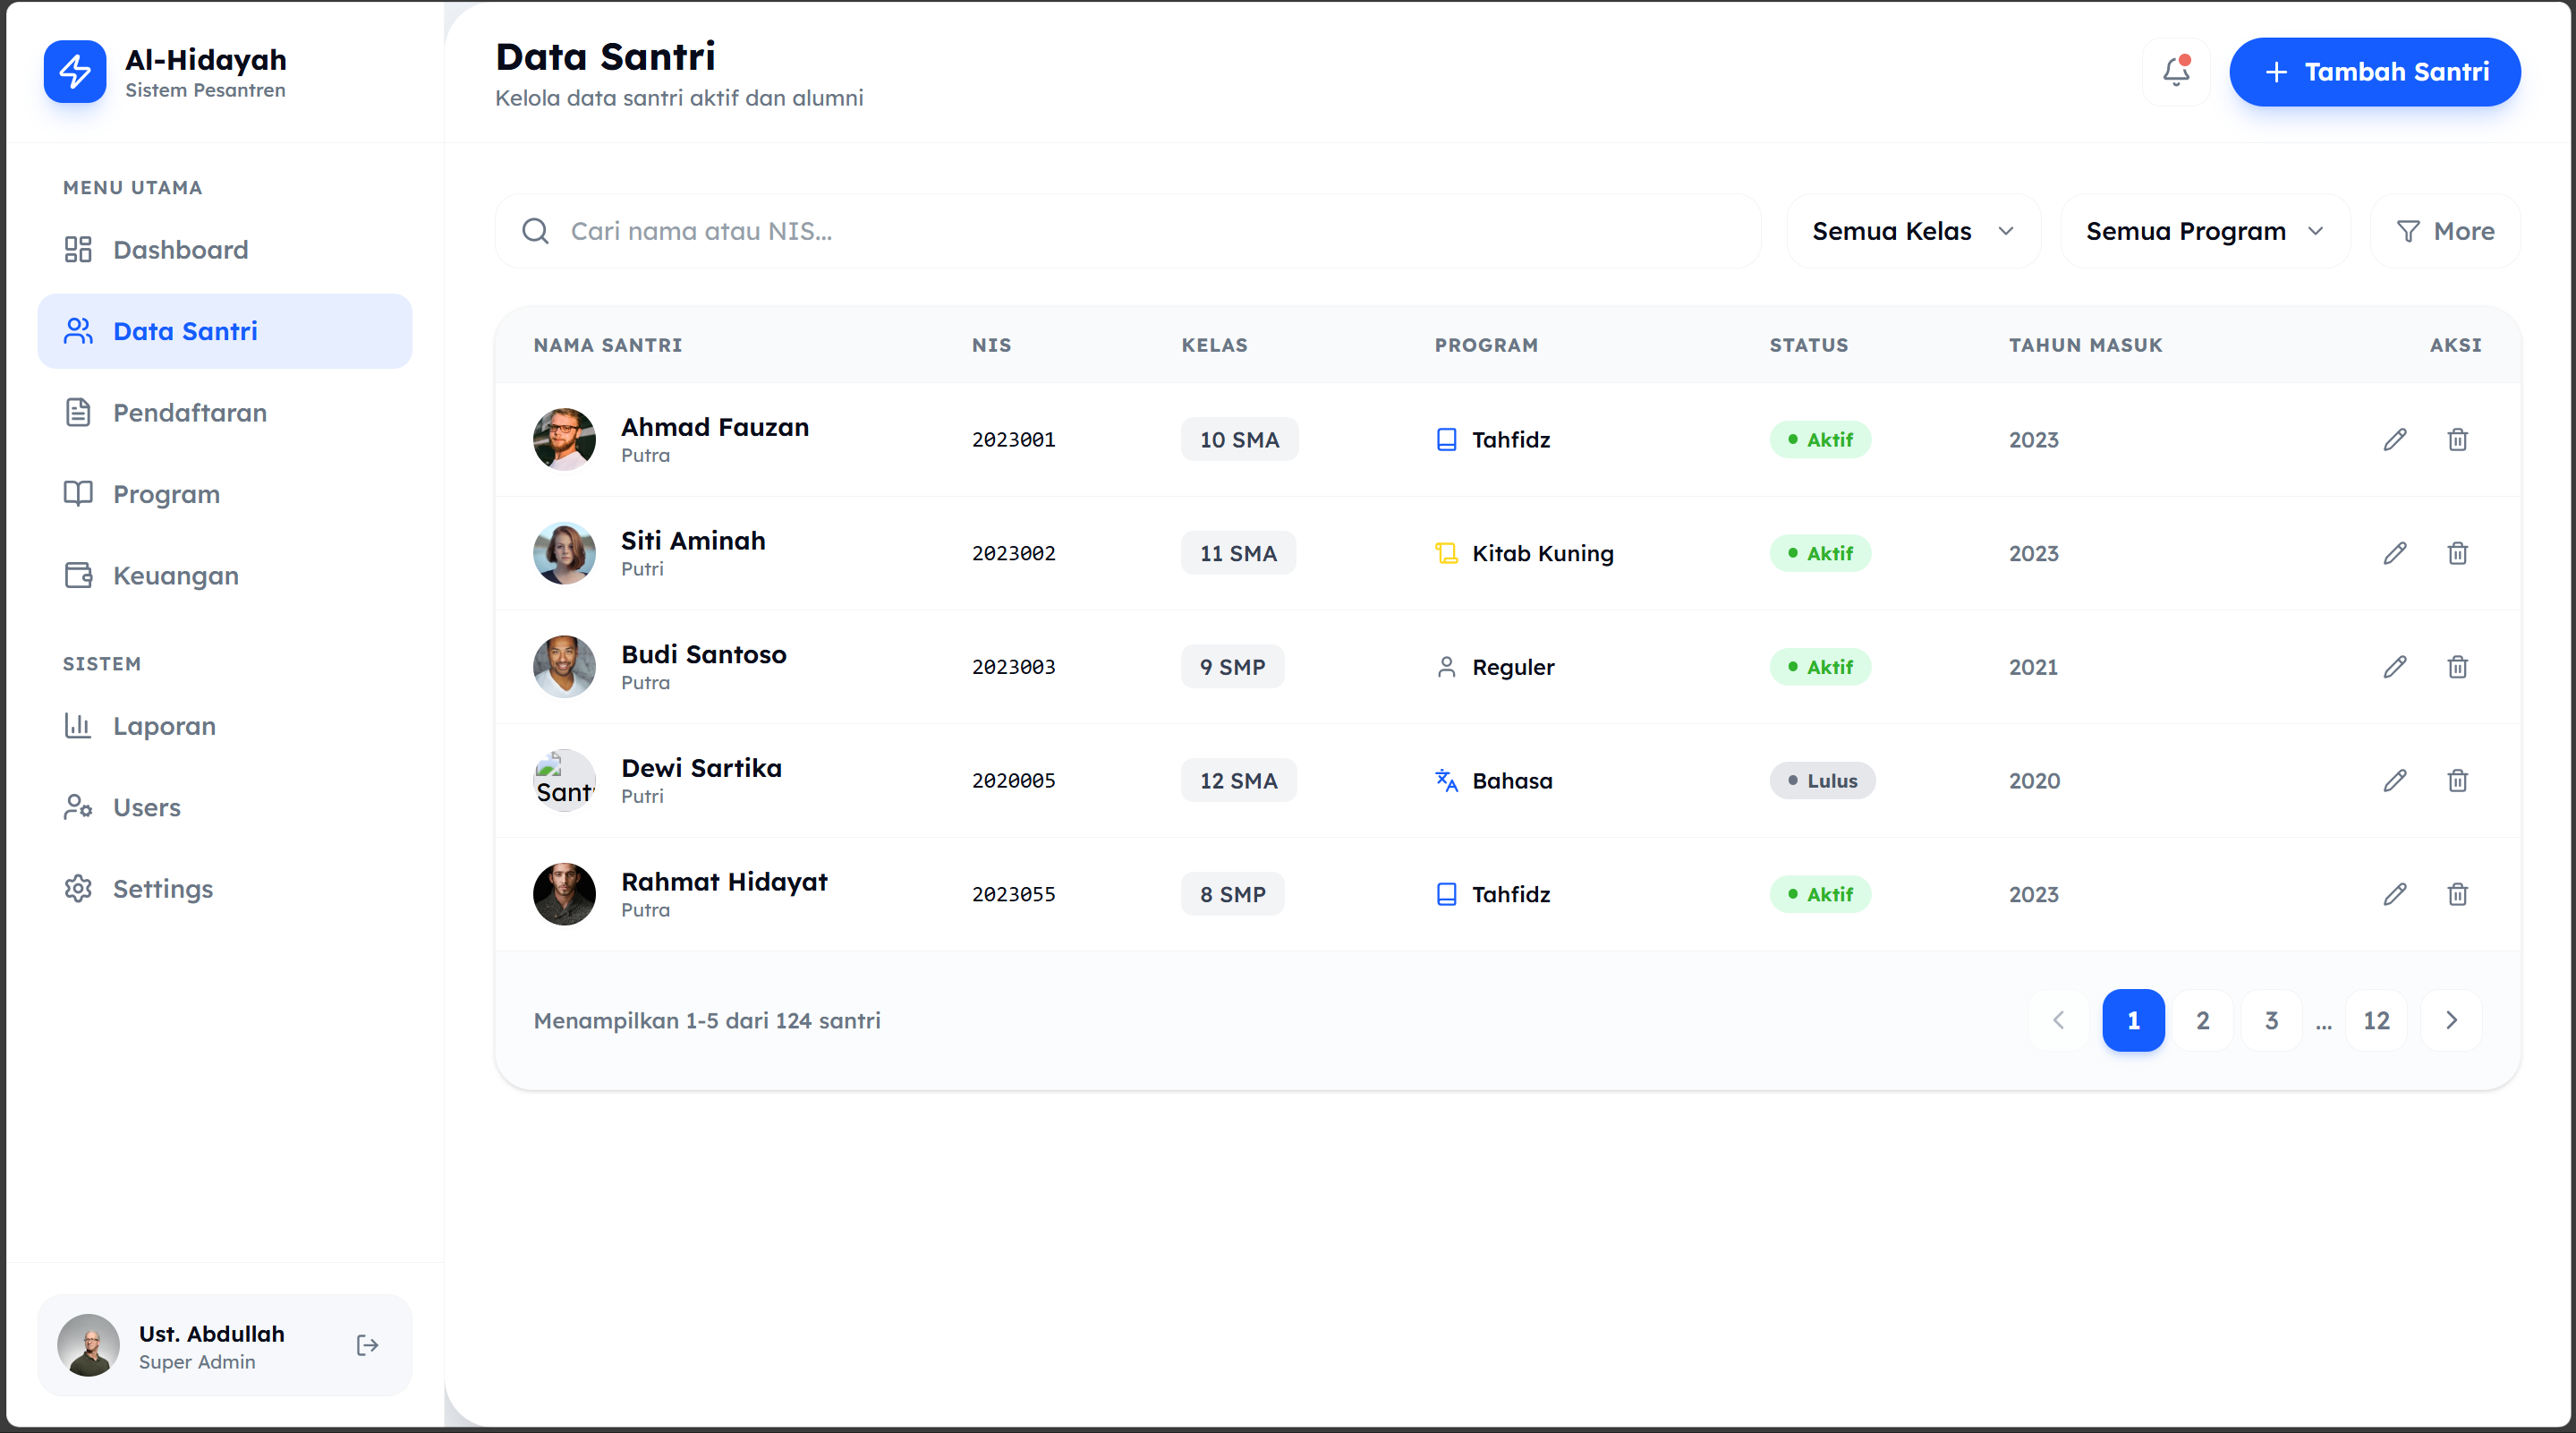This screenshot has width=2576, height=1433.
Task: Click the Tambah Santri button
Action: point(2374,72)
